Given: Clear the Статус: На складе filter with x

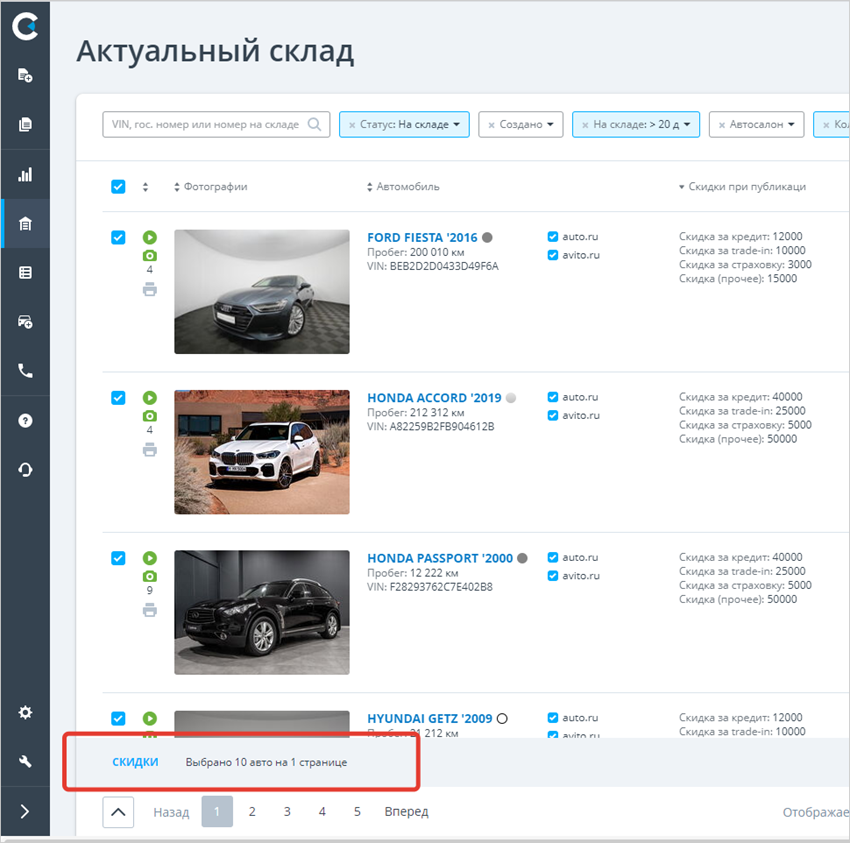Looking at the screenshot, I should point(352,125).
